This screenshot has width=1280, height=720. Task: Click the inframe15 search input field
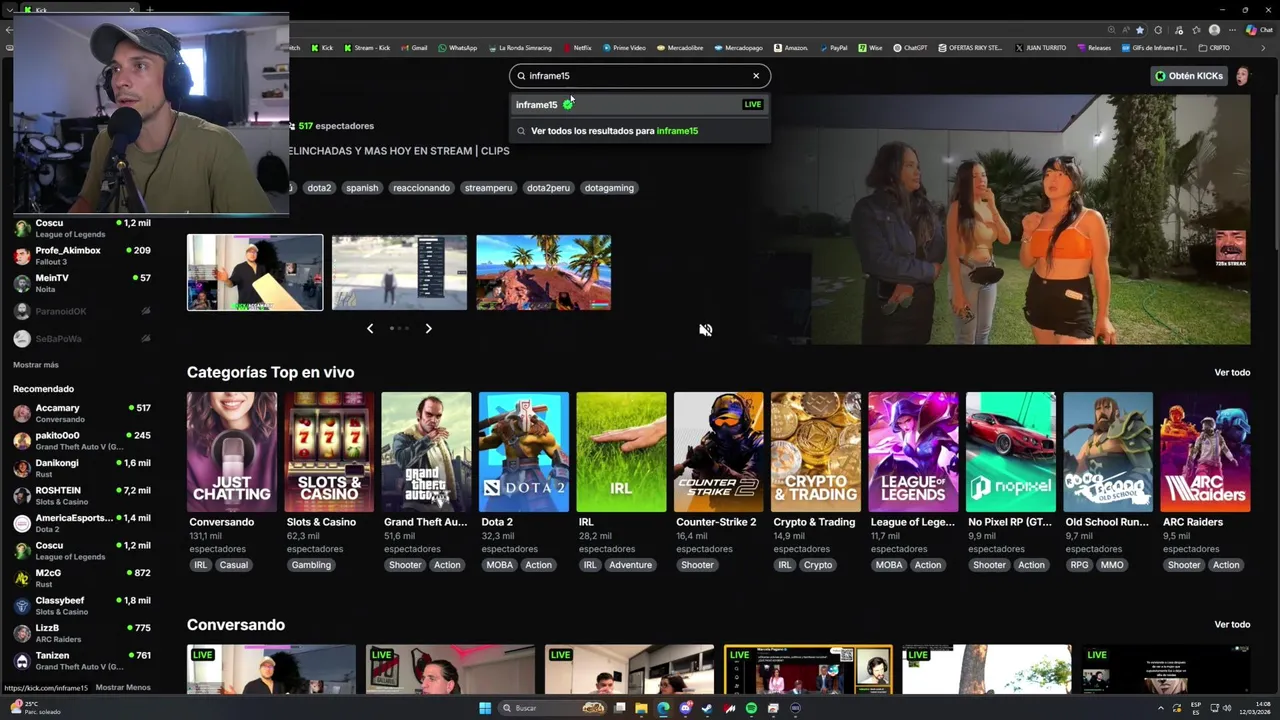(638, 76)
